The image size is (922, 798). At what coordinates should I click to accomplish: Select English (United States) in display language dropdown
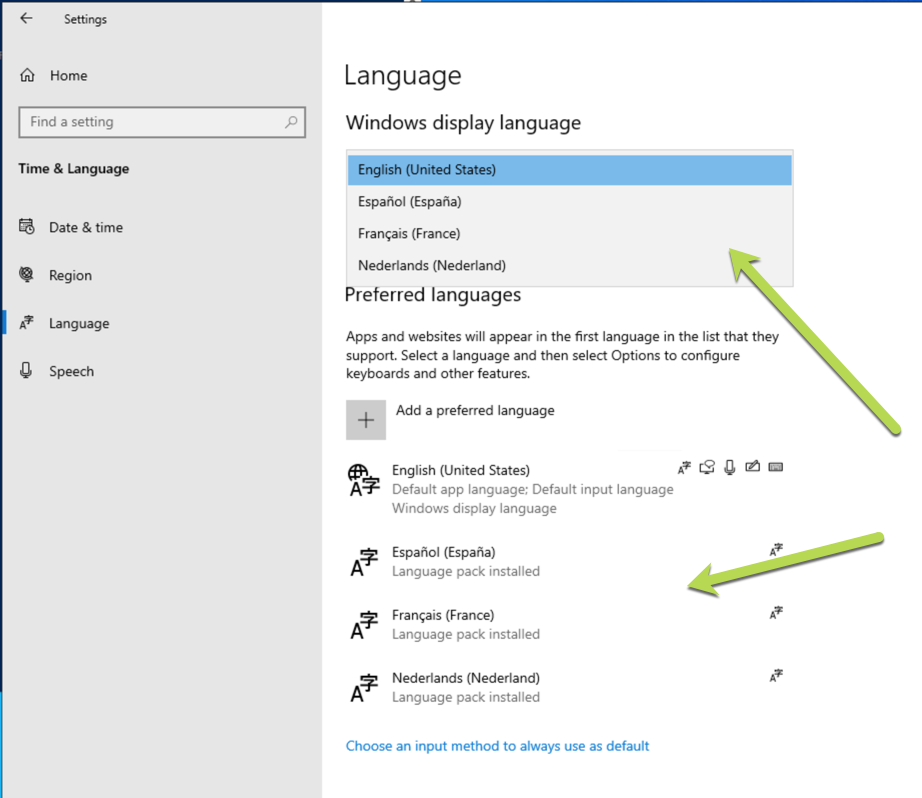click(x=569, y=169)
